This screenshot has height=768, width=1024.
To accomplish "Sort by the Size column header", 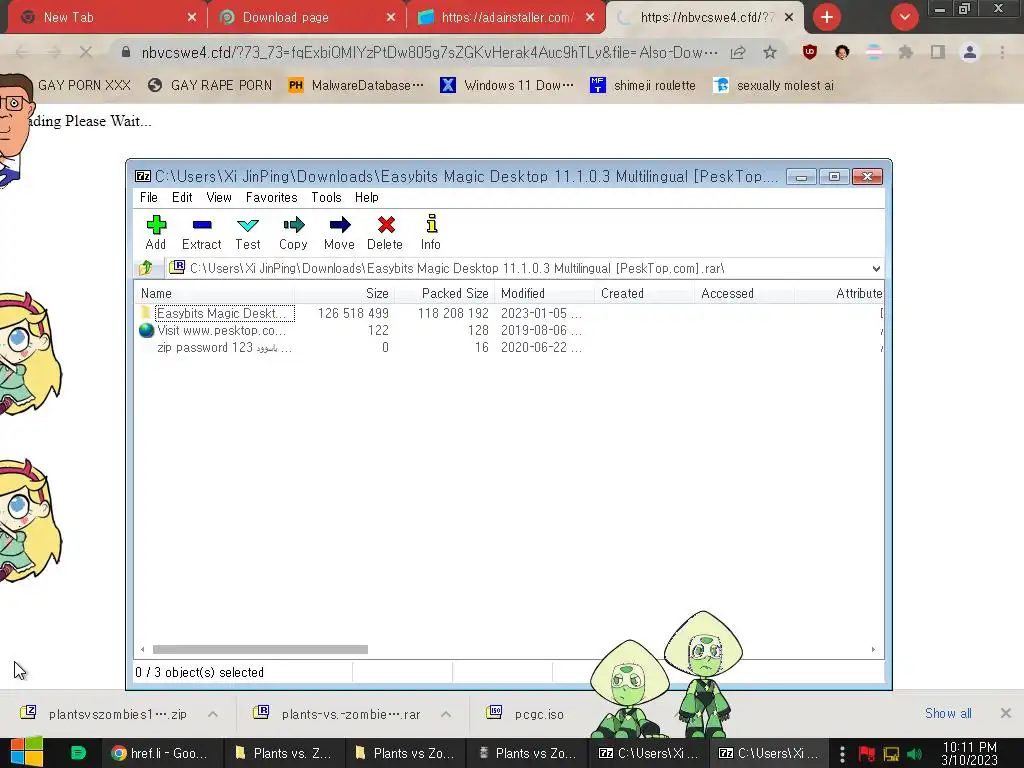I will [x=344, y=293].
